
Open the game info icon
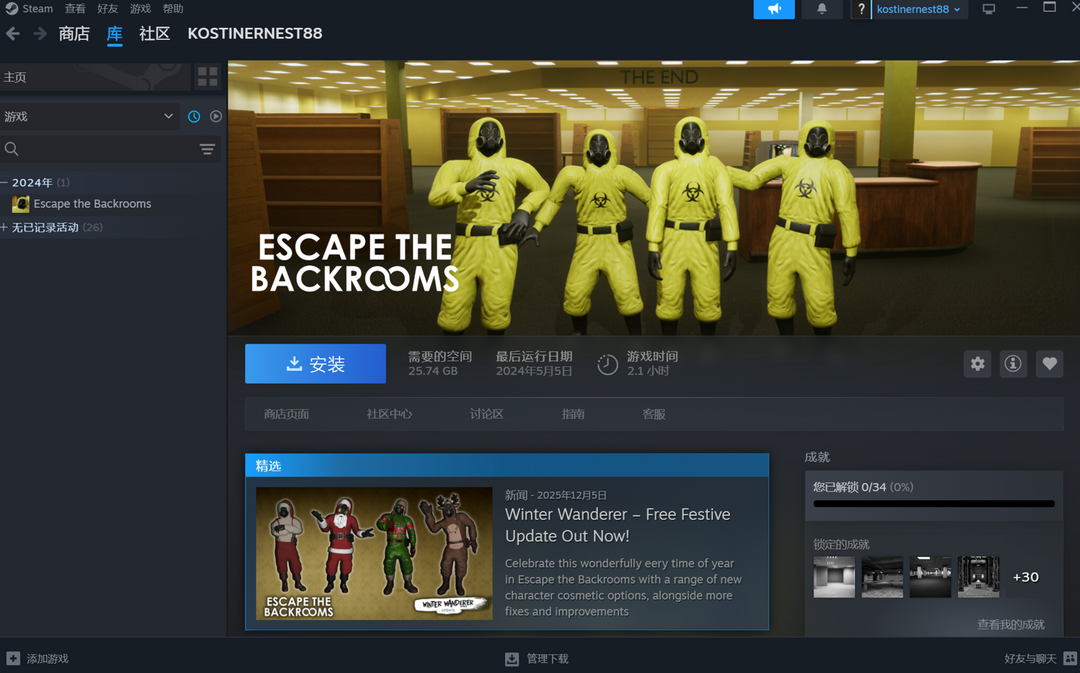point(1013,364)
